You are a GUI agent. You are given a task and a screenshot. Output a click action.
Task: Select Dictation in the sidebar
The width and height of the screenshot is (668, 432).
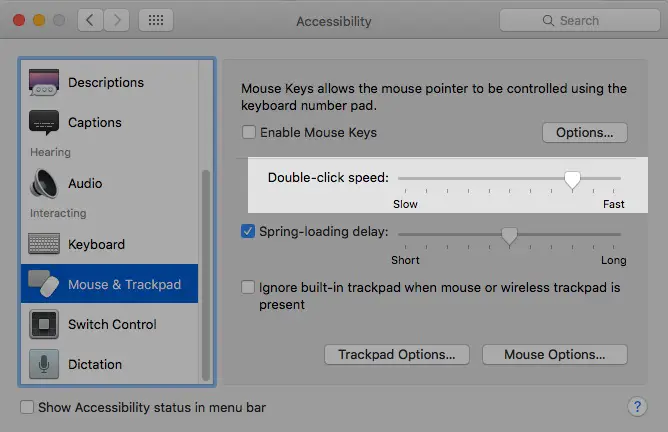click(109, 364)
